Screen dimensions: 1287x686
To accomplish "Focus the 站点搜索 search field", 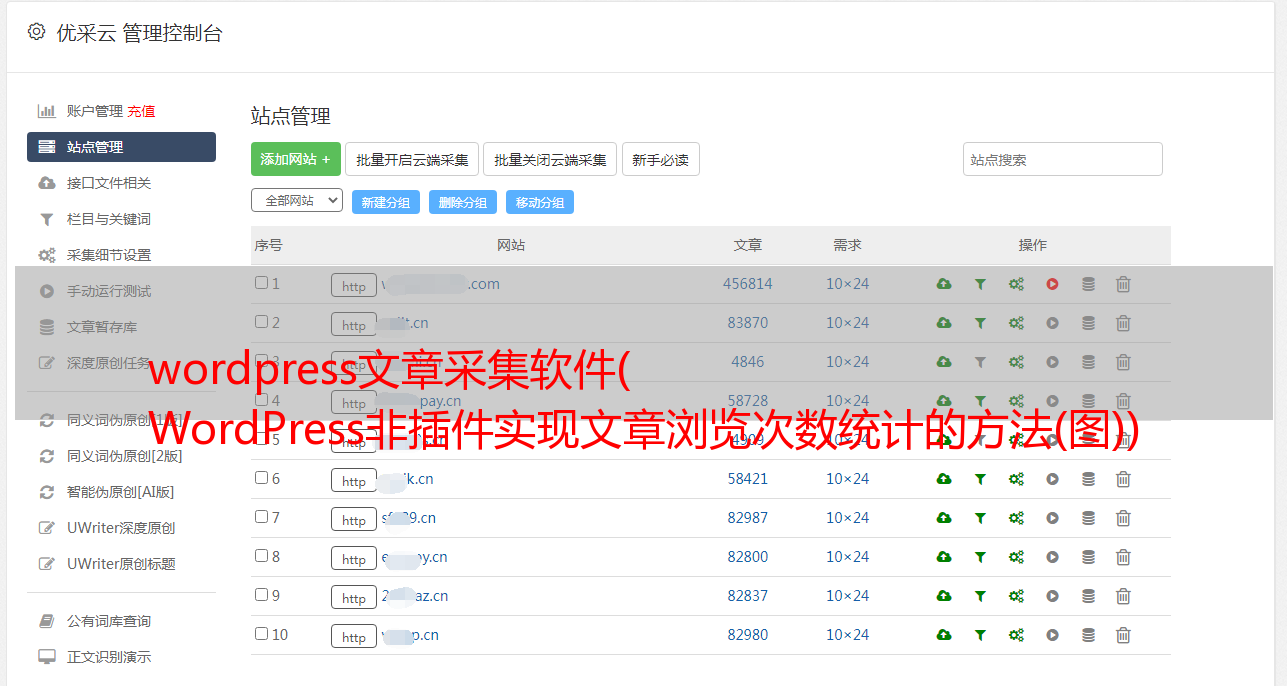I will pos(1063,159).
